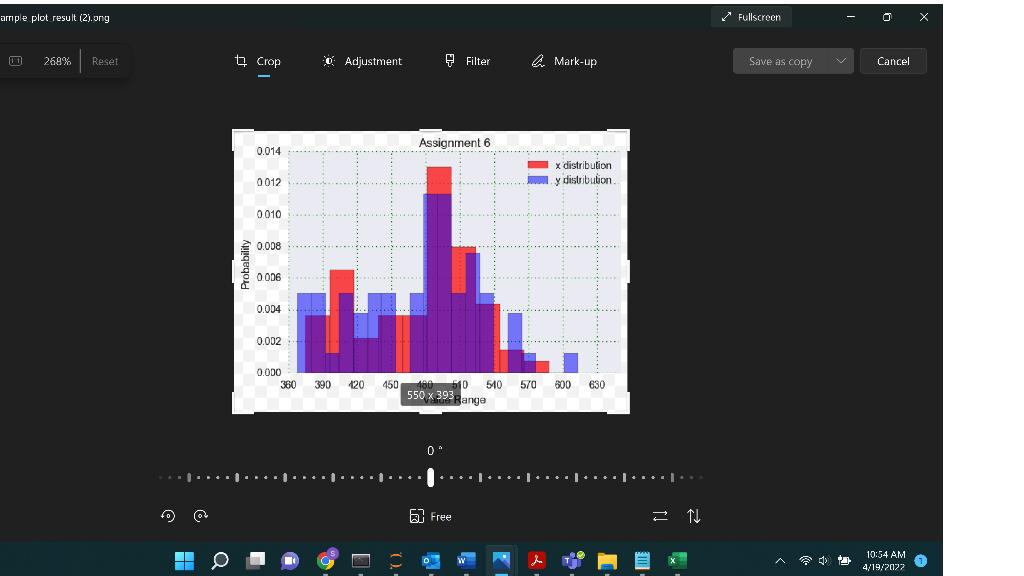Screen dimensions: 1024x576
Task: Rotate the photo counterclockwise
Action: [x=169, y=516]
